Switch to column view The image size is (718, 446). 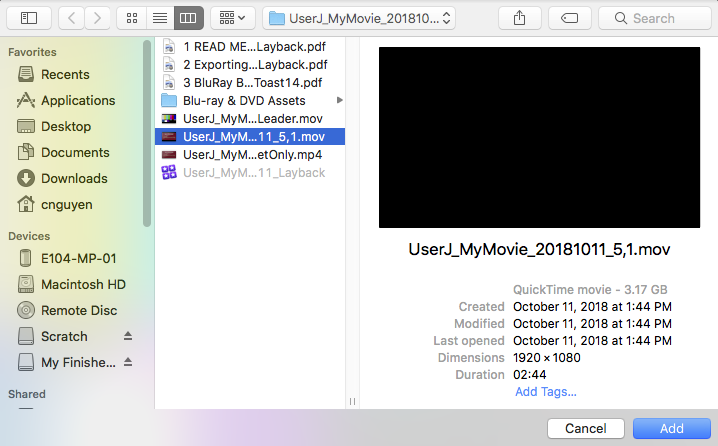click(188, 18)
